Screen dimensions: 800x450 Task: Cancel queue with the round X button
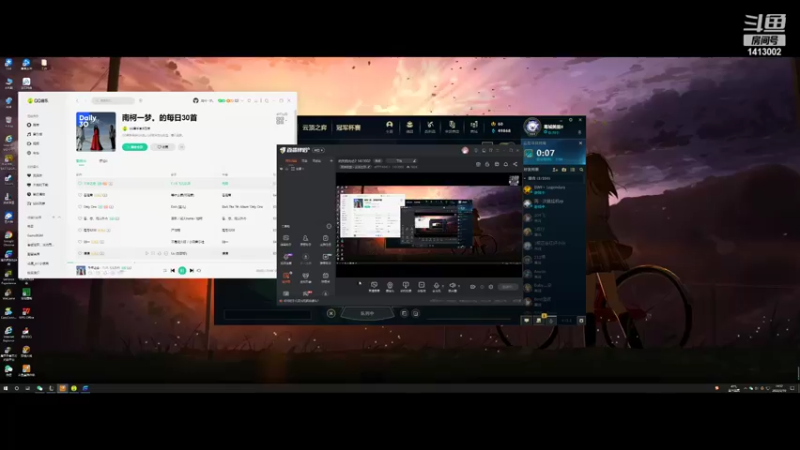(331, 313)
